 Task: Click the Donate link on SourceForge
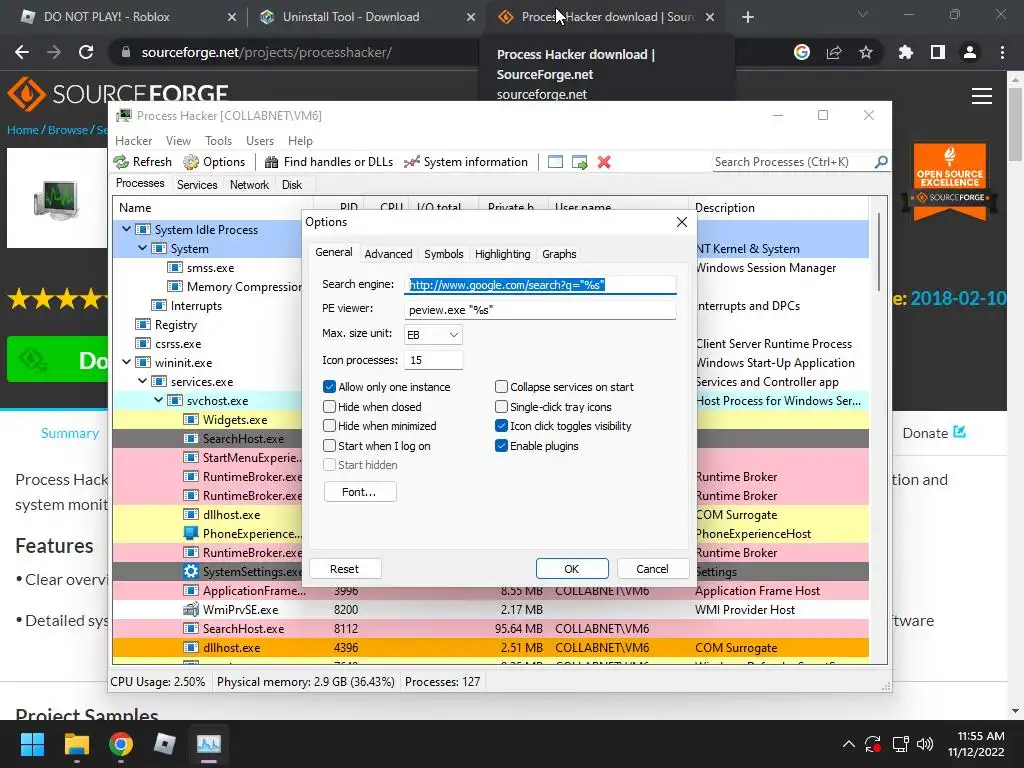934,433
